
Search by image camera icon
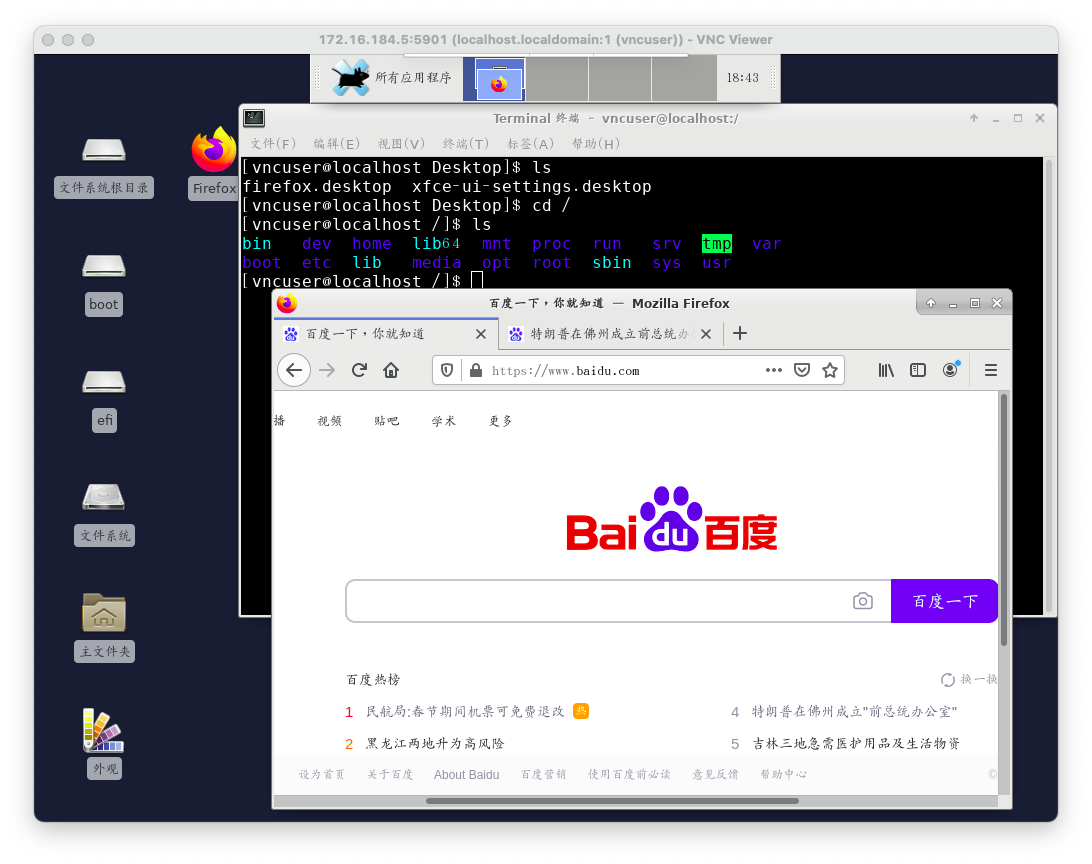(863, 601)
